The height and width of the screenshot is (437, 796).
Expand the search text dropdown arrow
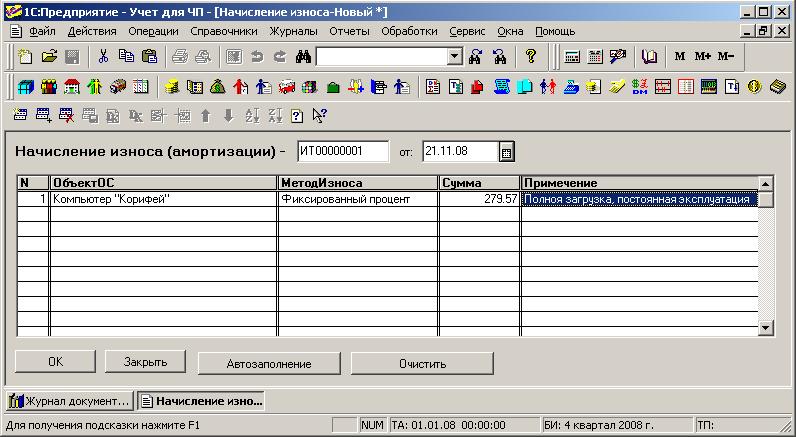(455, 57)
